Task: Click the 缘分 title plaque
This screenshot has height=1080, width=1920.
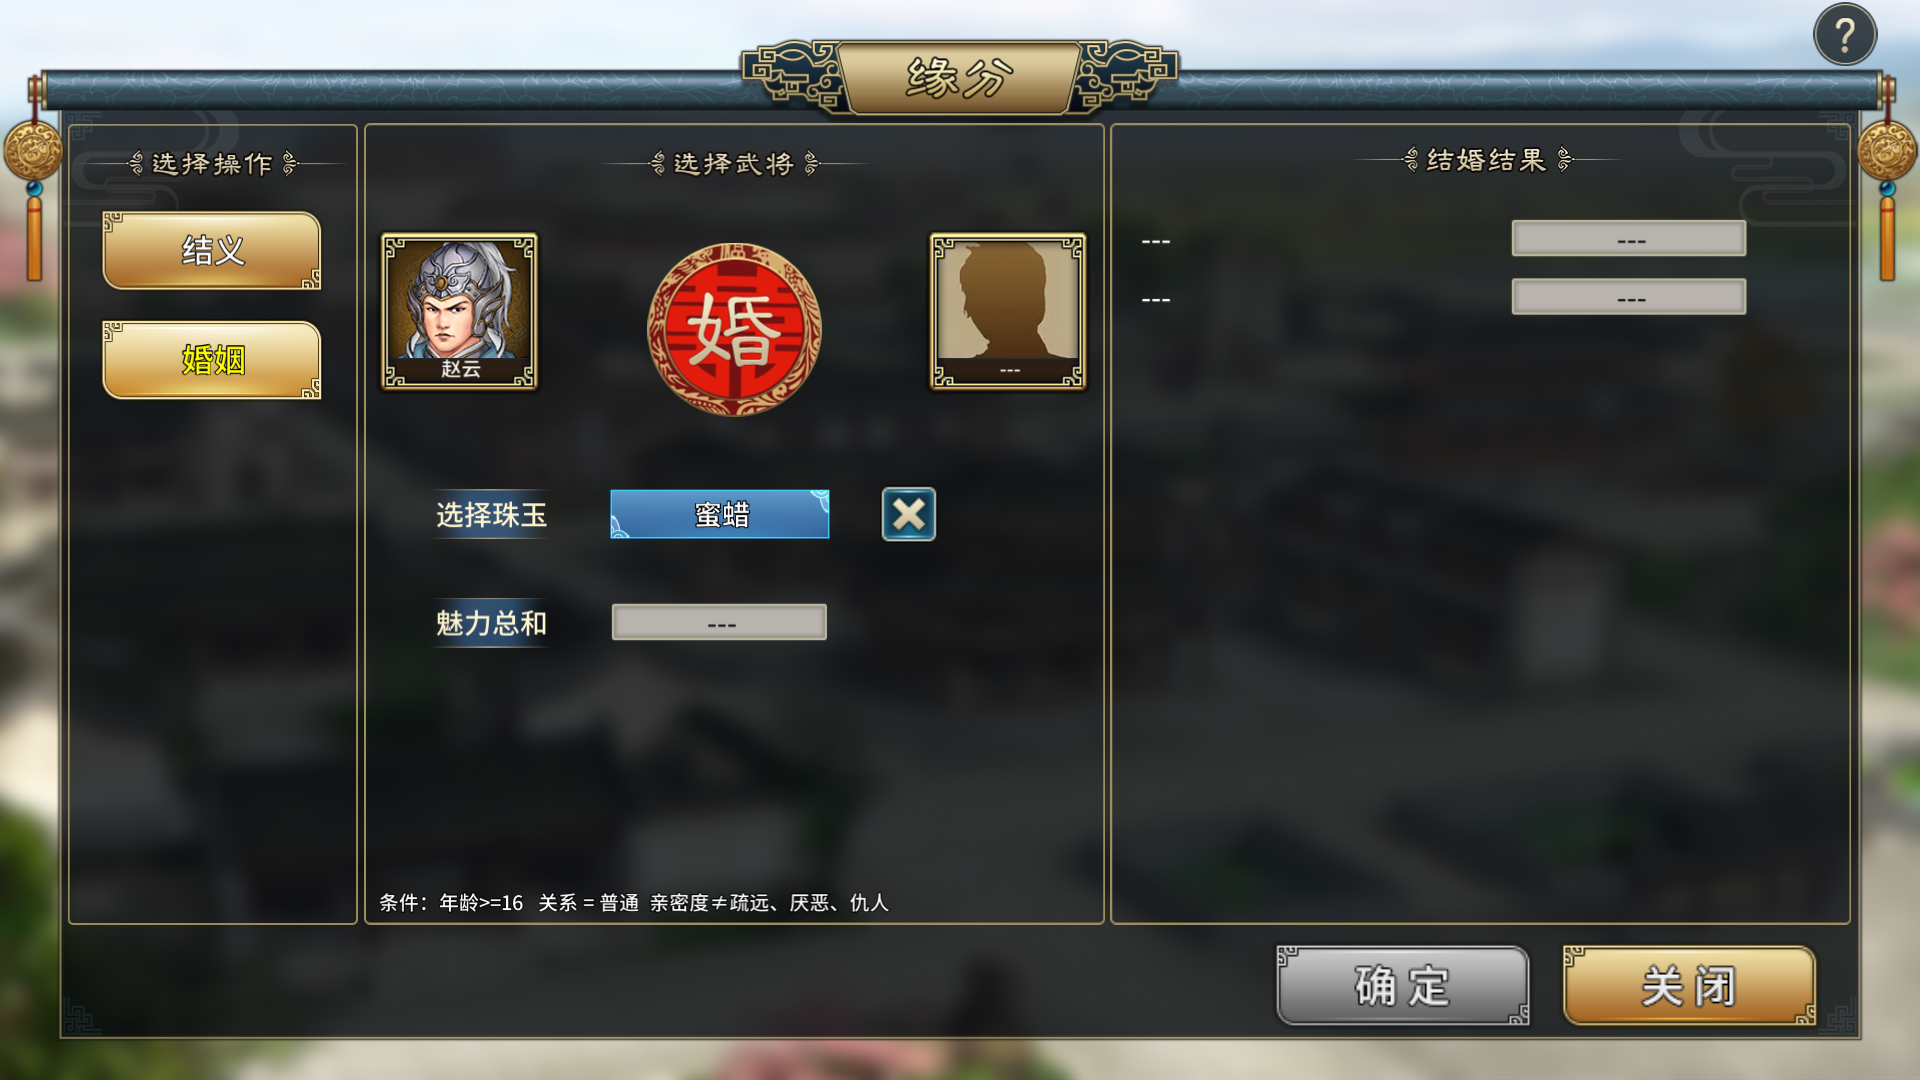Action: click(959, 77)
